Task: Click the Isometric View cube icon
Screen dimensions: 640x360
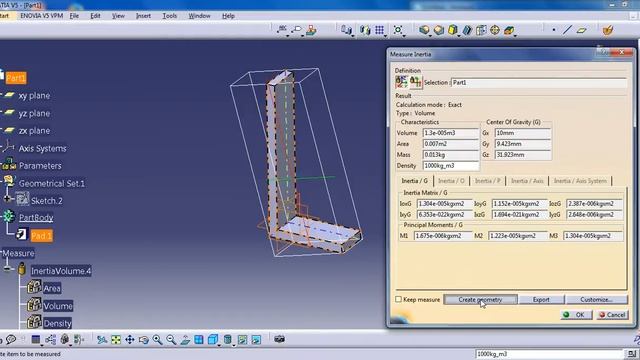Action: pyautogui.click(x=212, y=340)
